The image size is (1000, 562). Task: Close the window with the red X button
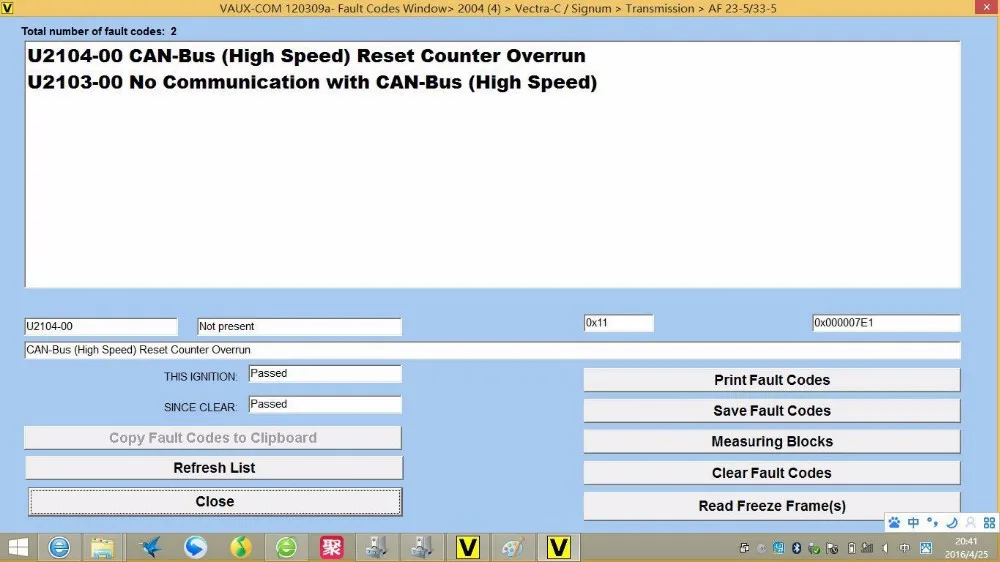point(987,7)
